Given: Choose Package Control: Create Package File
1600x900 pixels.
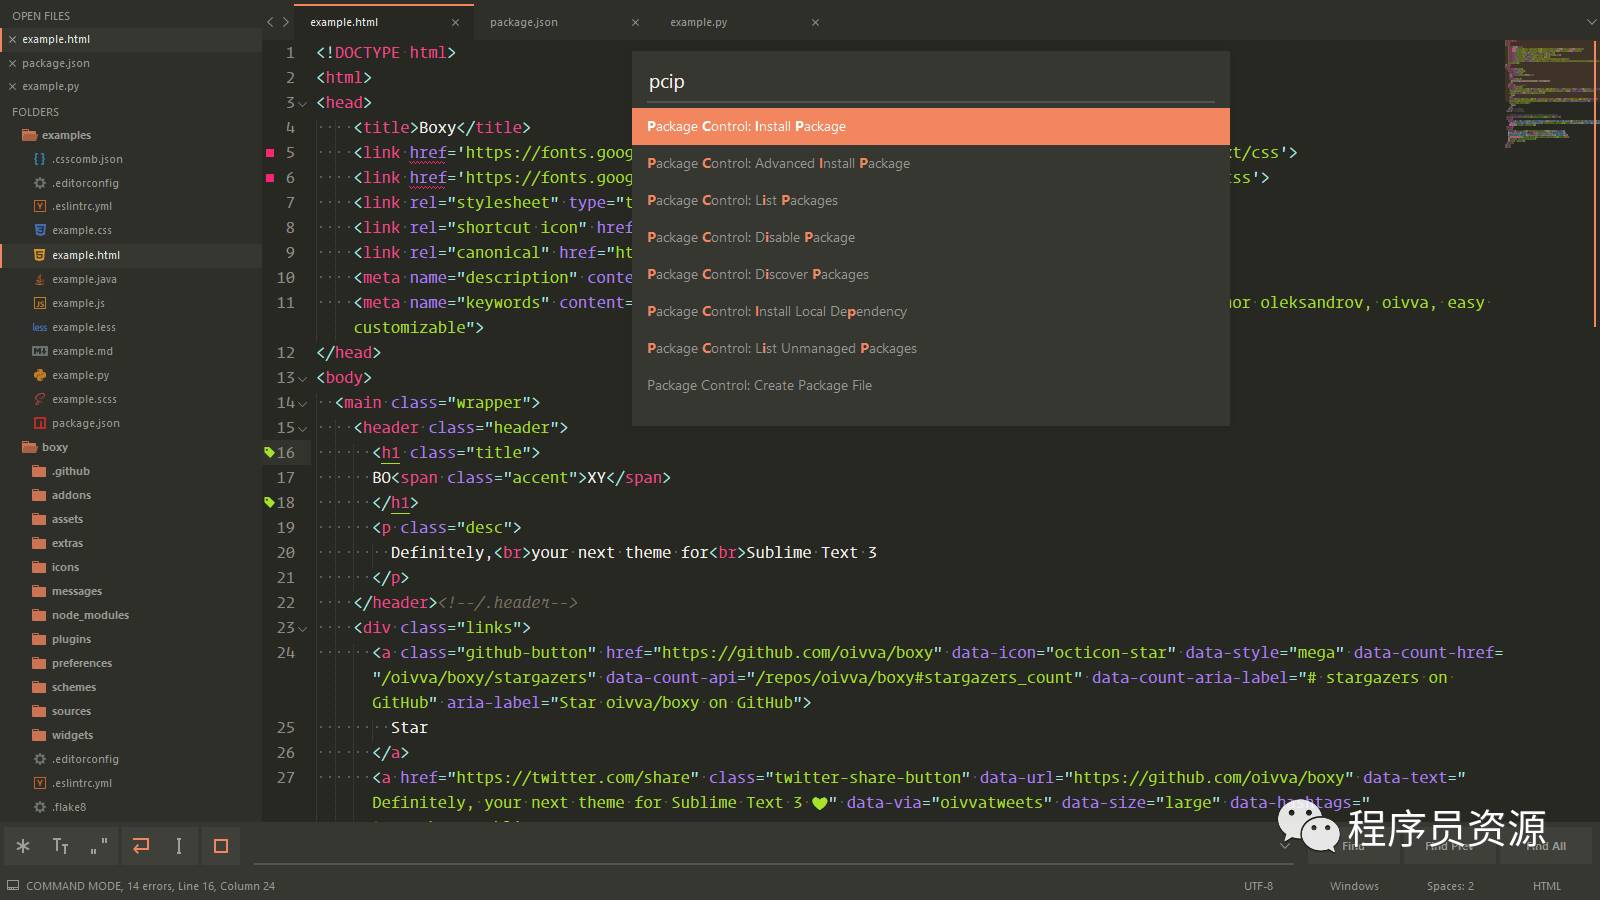Looking at the screenshot, I should pyautogui.click(x=930, y=385).
